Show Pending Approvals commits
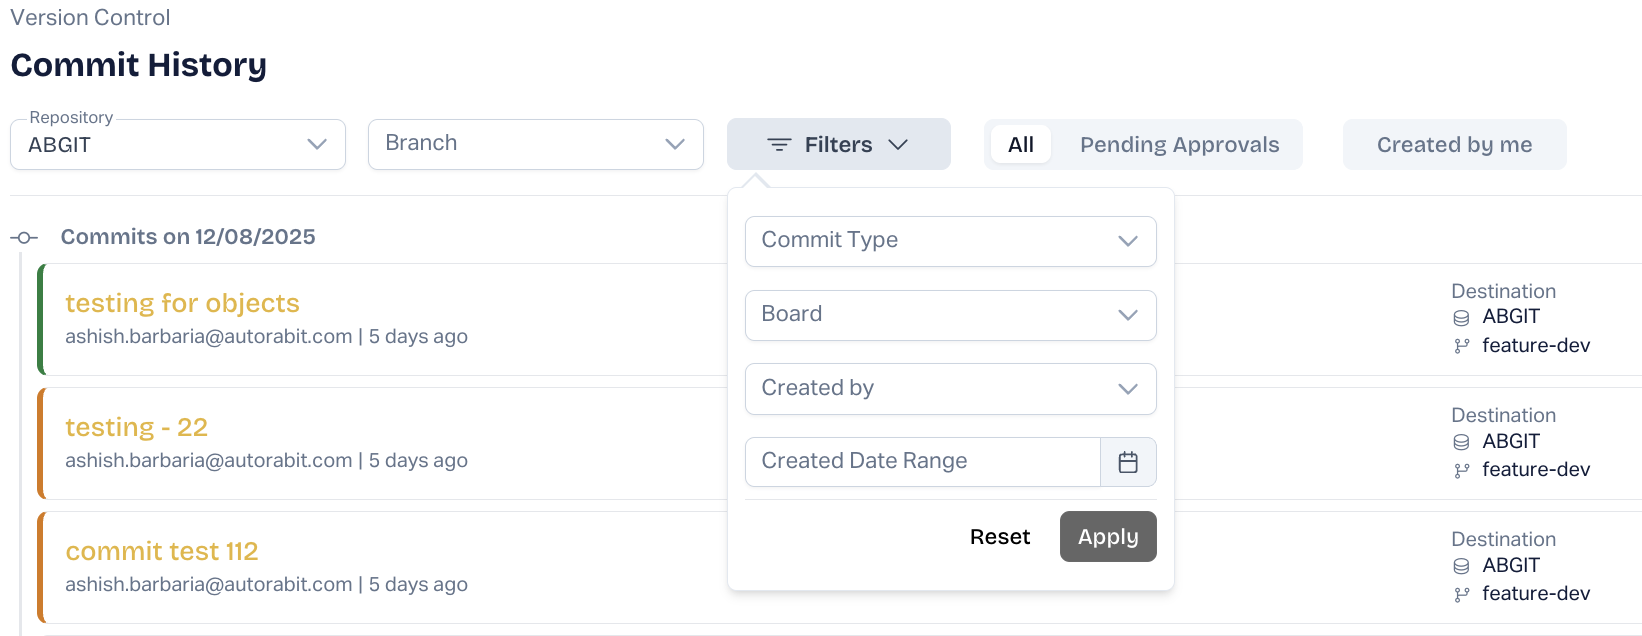Screen dimensions: 1642x636 tap(1179, 145)
